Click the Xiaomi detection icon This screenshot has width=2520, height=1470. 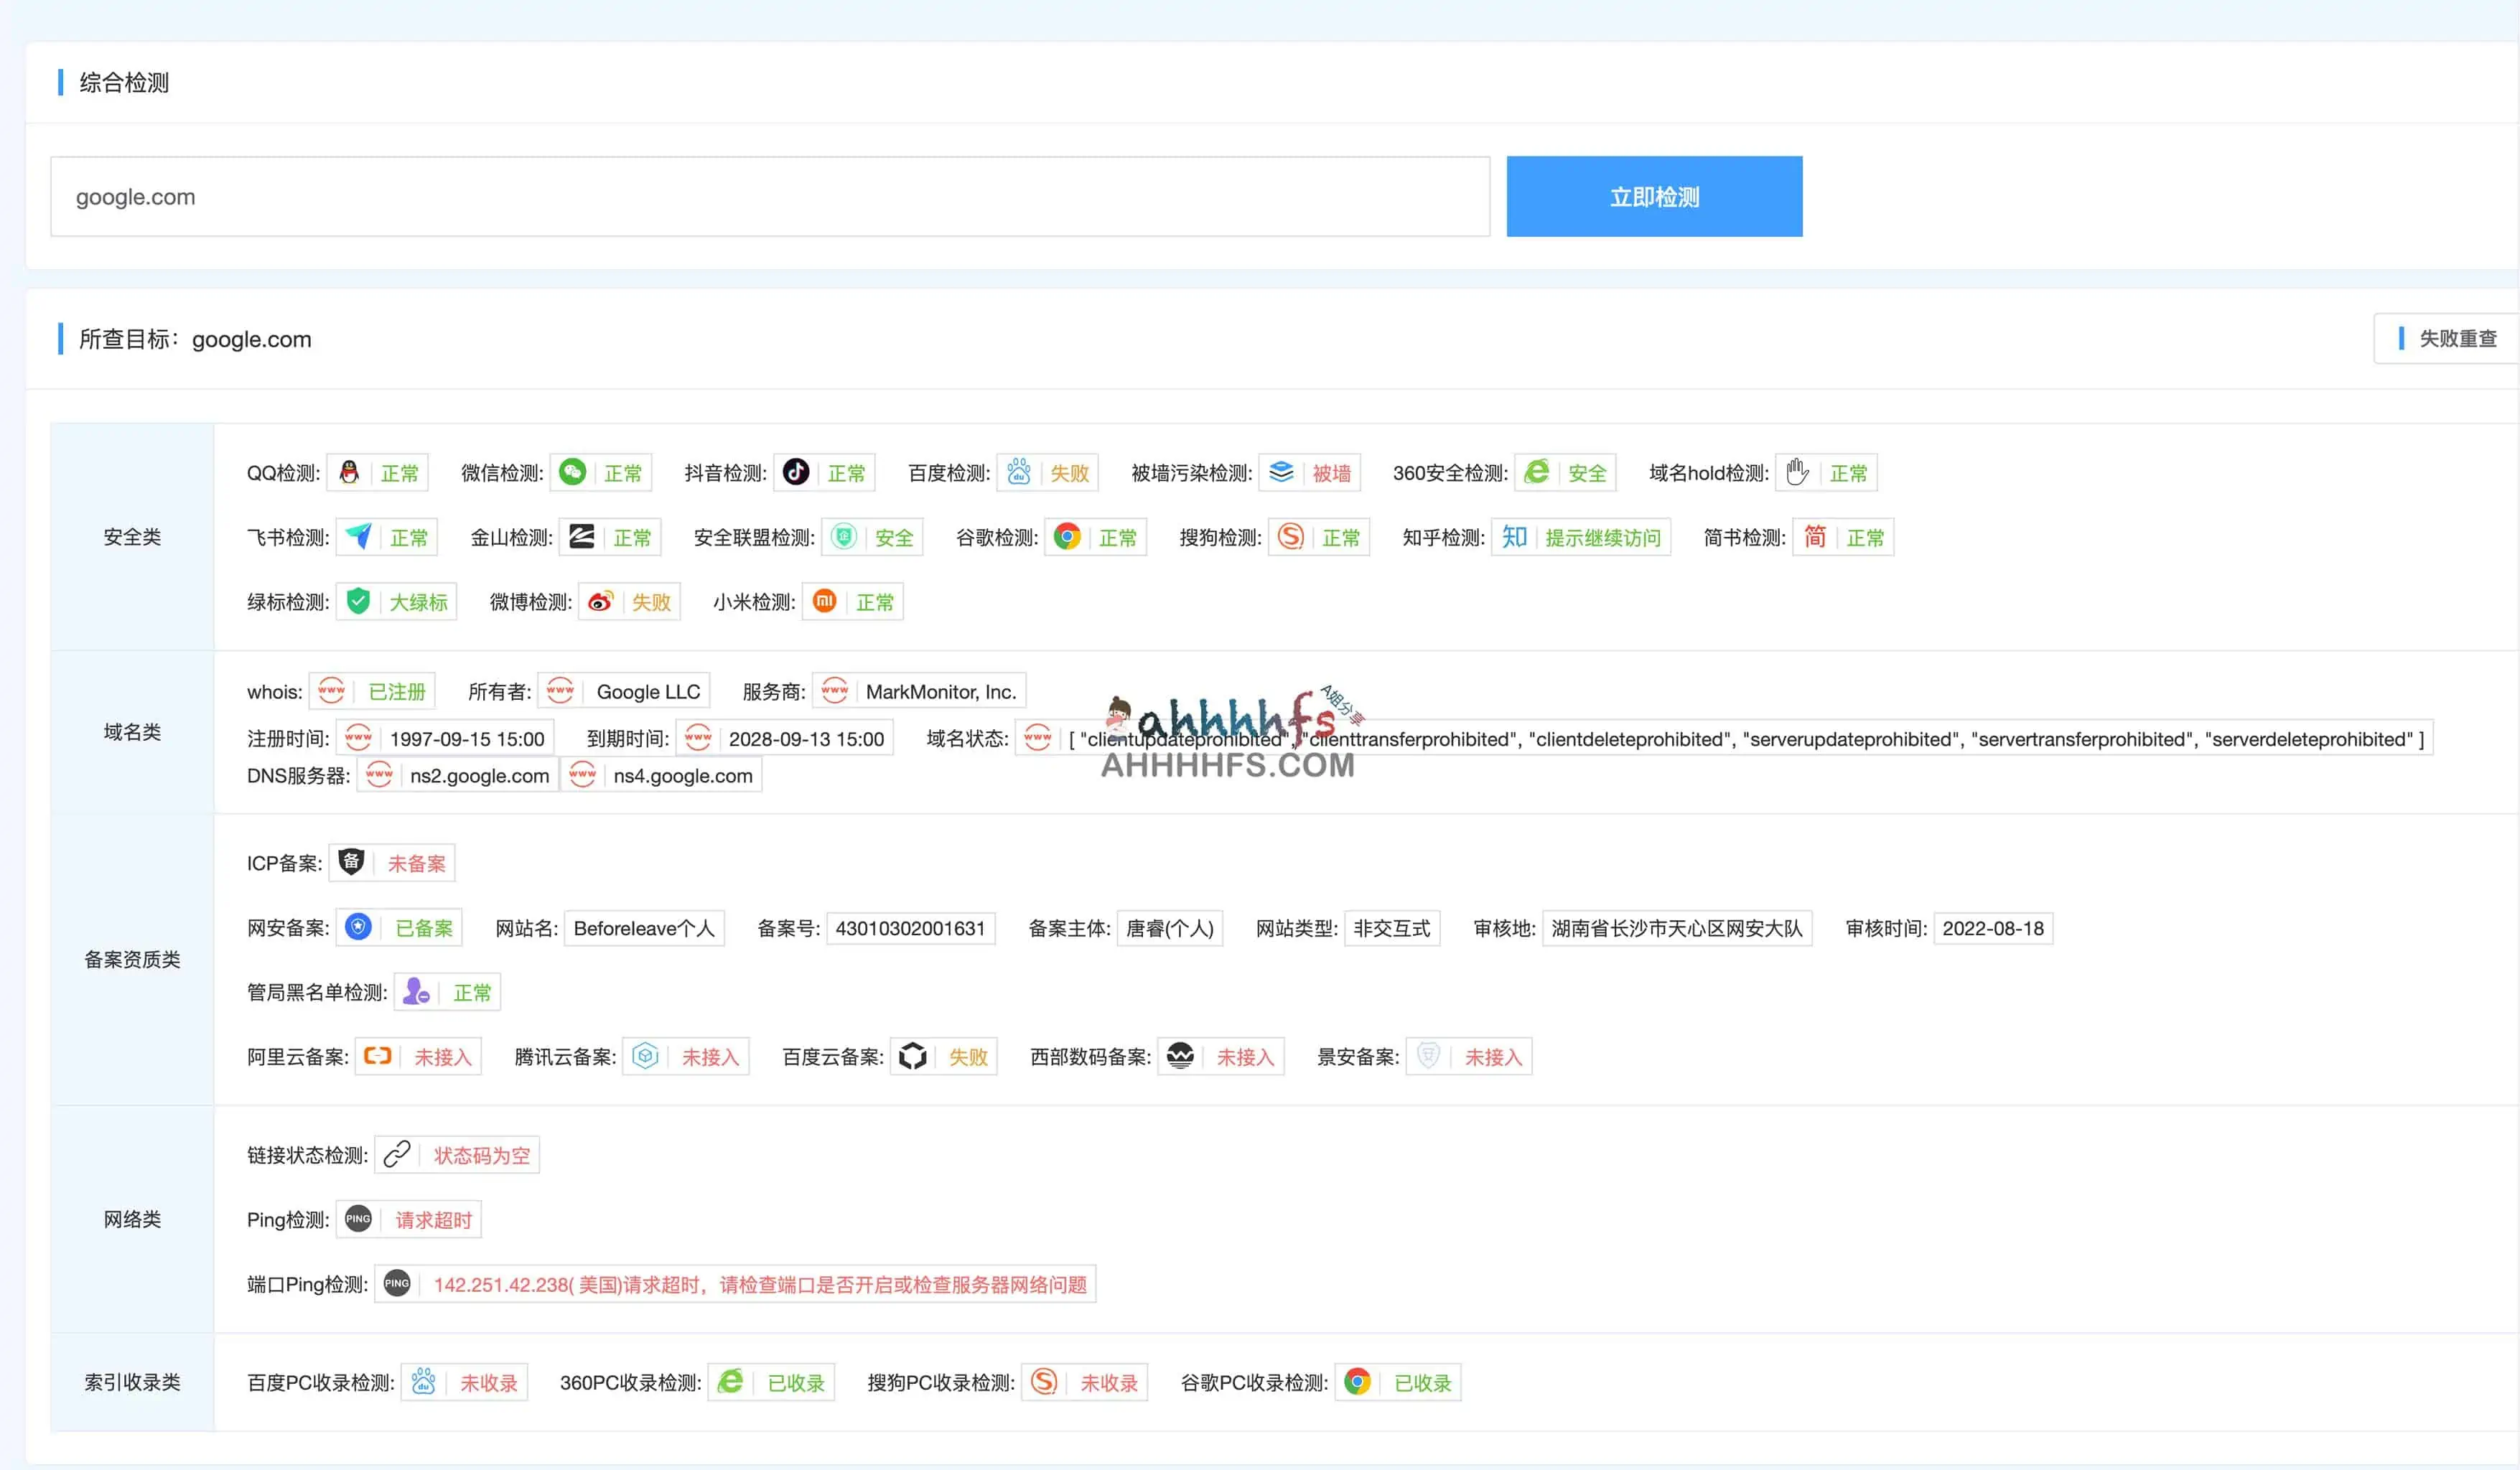click(825, 601)
